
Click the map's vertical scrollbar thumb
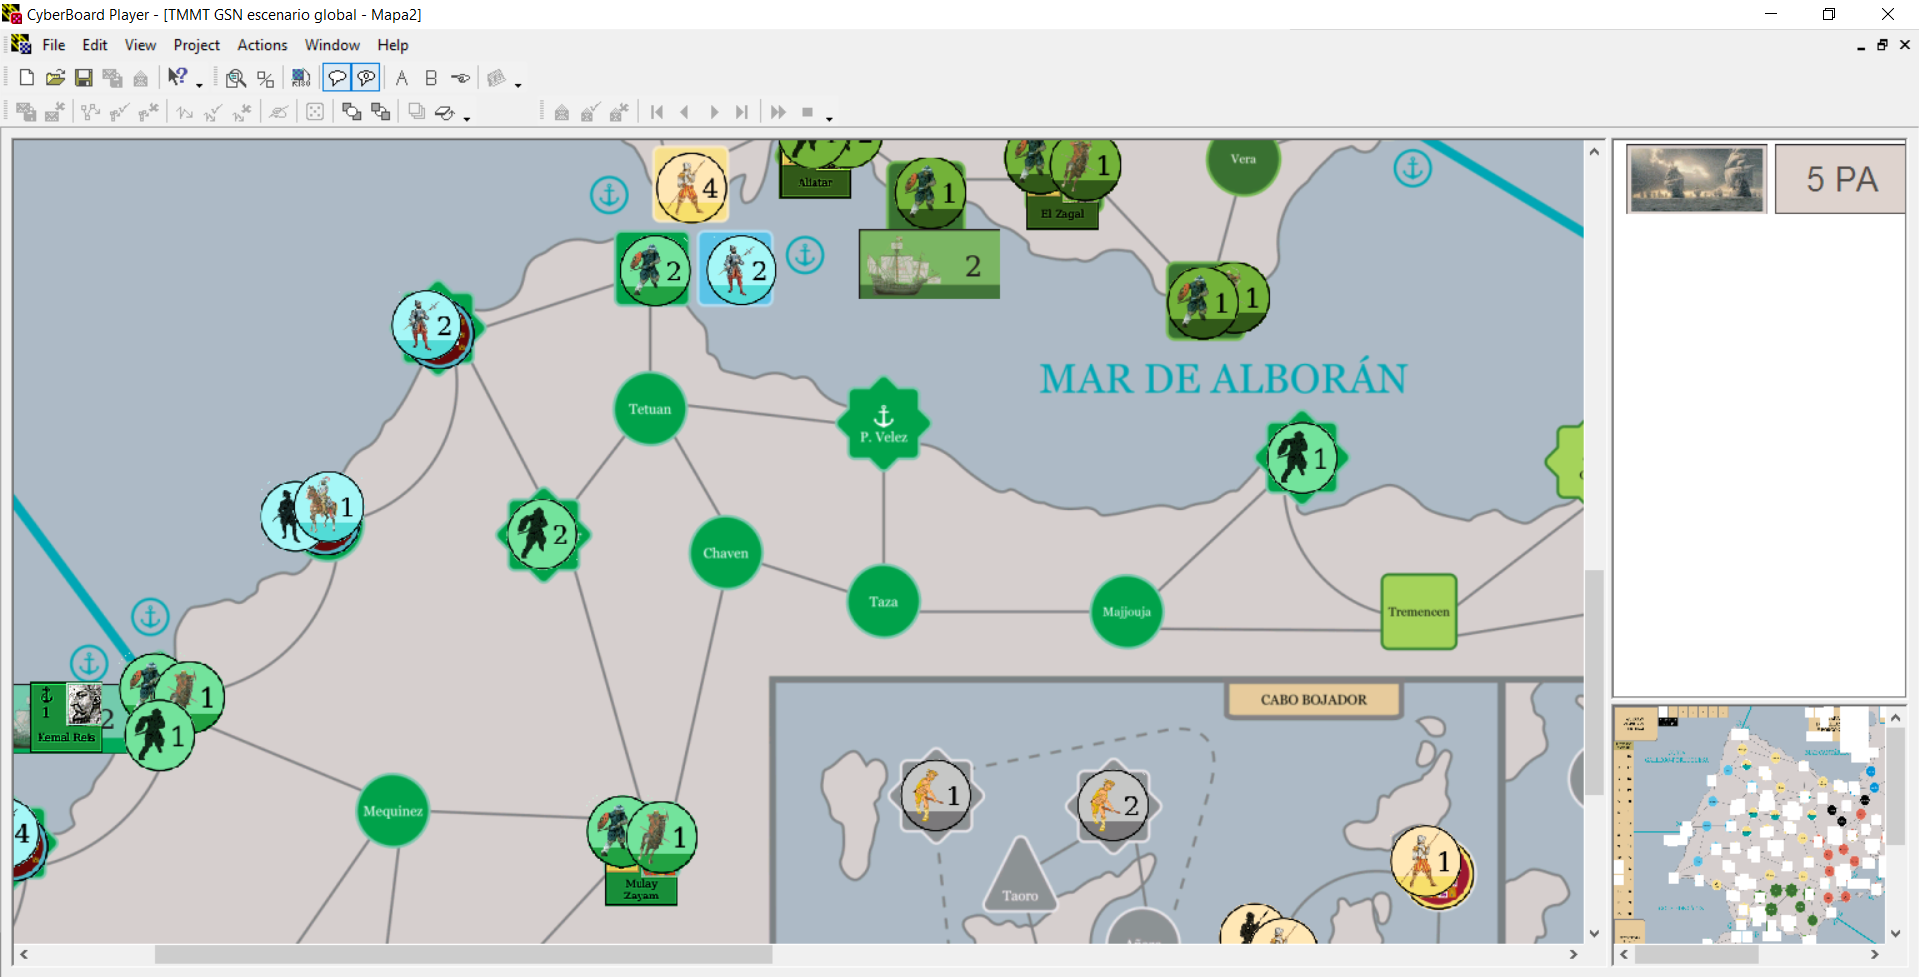[1594, 683]
